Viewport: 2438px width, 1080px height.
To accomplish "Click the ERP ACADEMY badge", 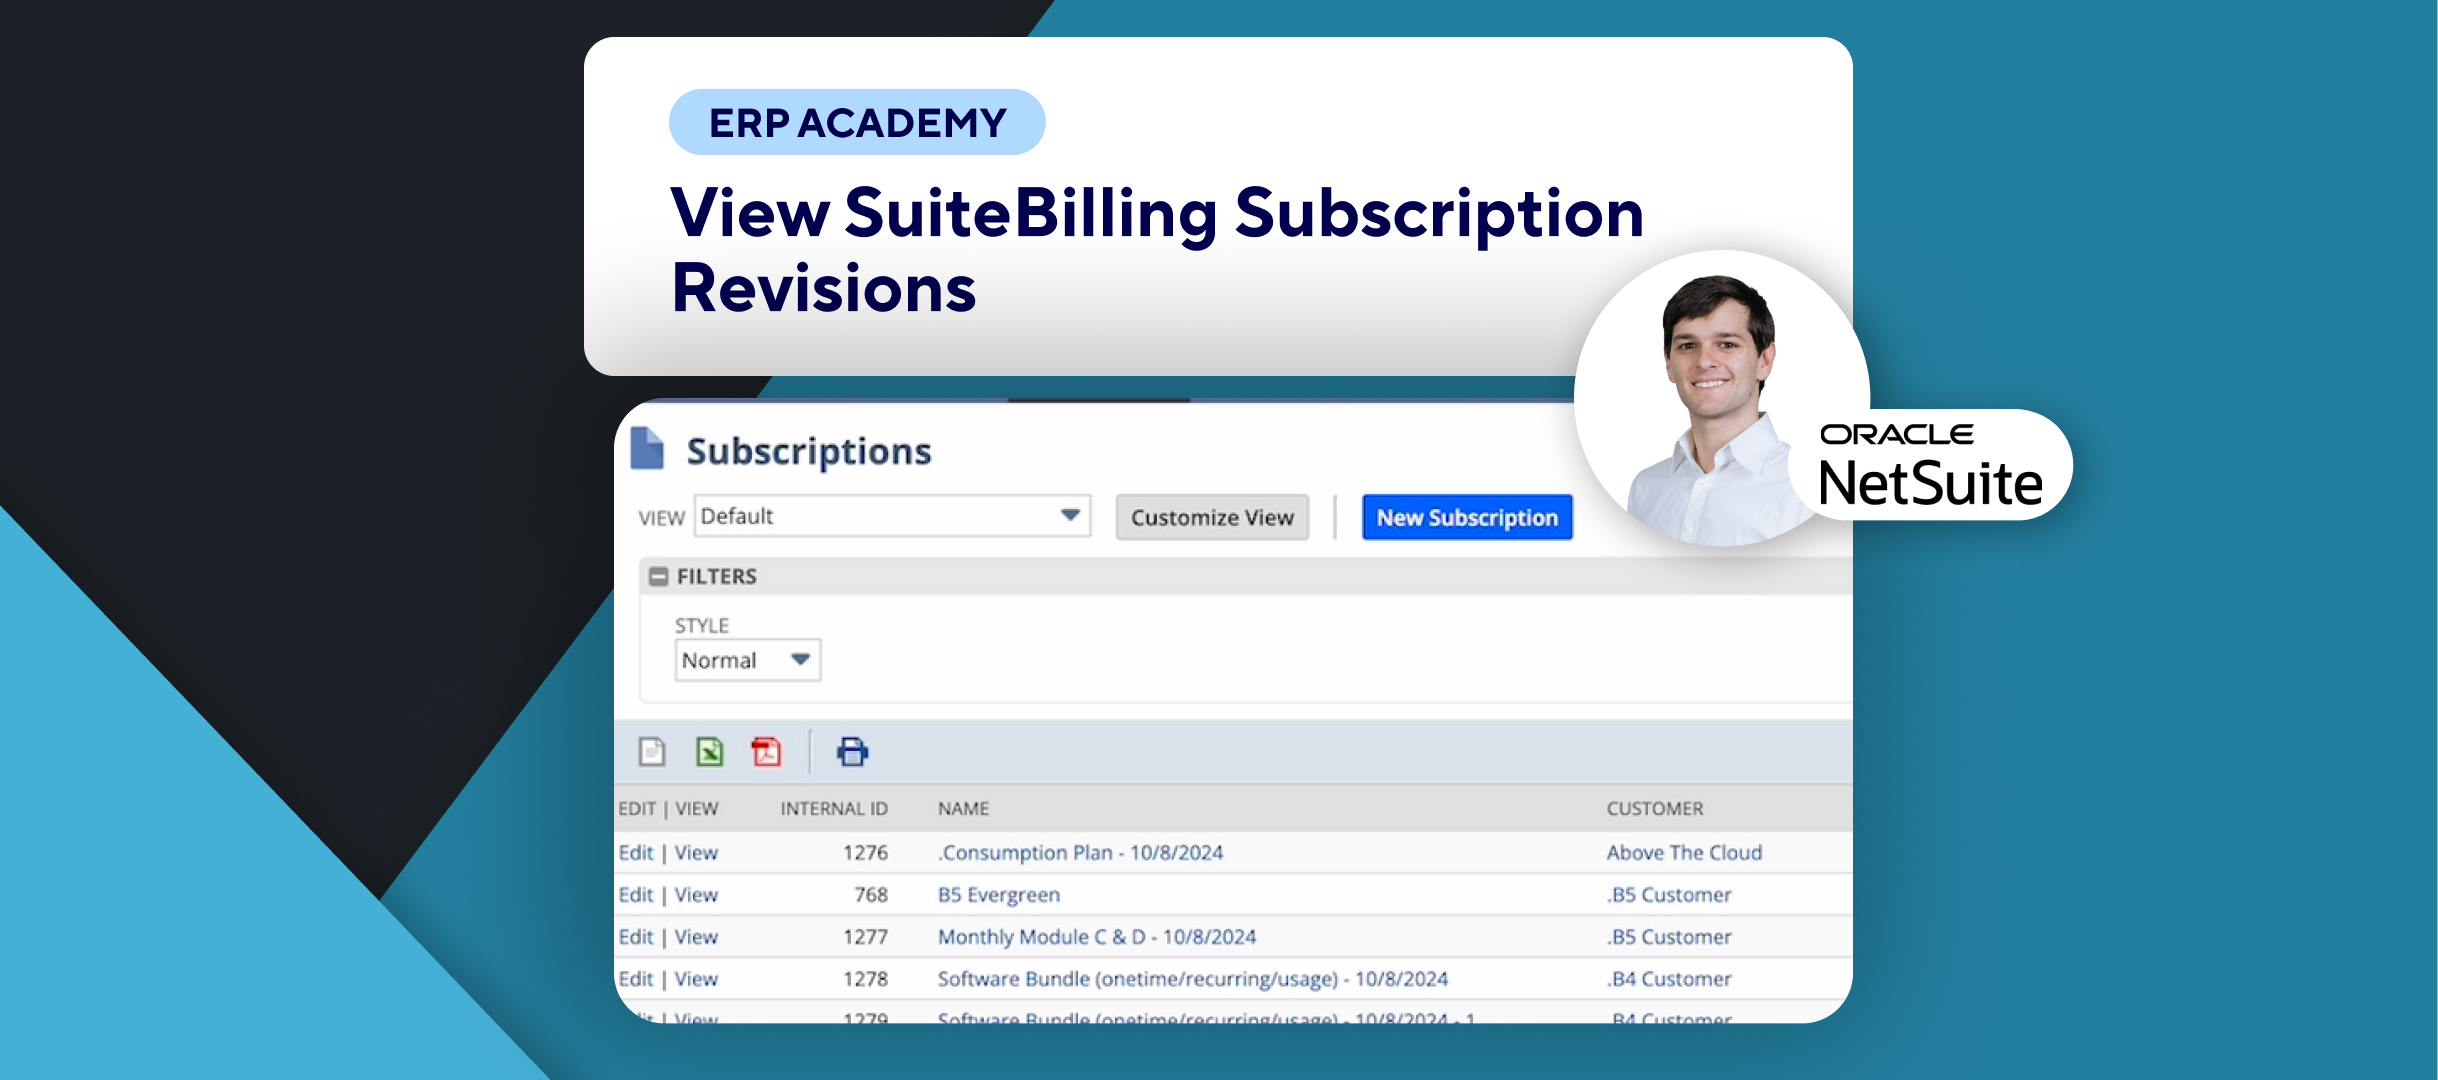I will click(x=857, y=122).
